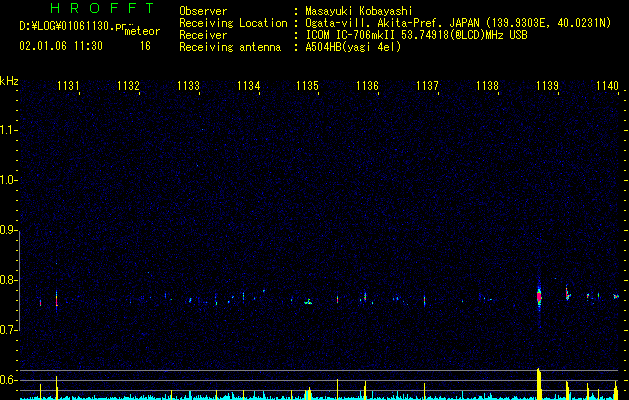Click the 1131 time axis marker
This screenshot has width=629, height=400.
click(68, 85)
